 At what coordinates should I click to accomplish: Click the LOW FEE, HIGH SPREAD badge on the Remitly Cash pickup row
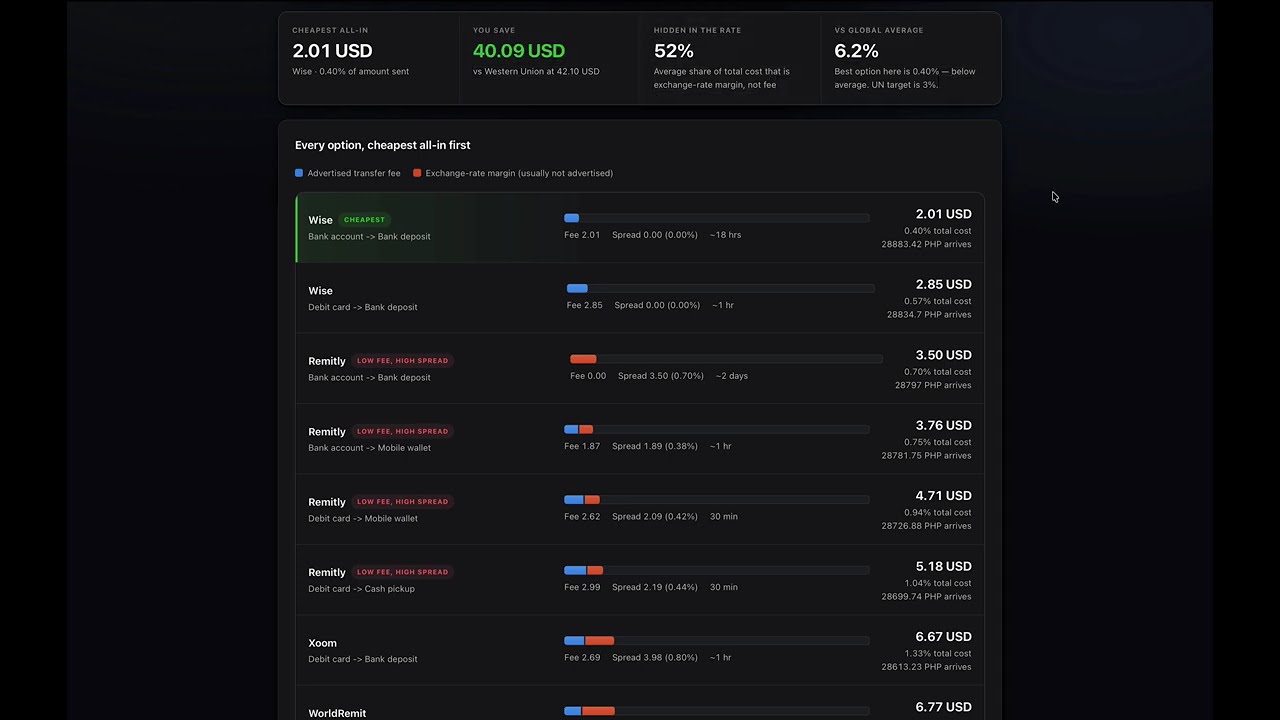coord(402,572)
